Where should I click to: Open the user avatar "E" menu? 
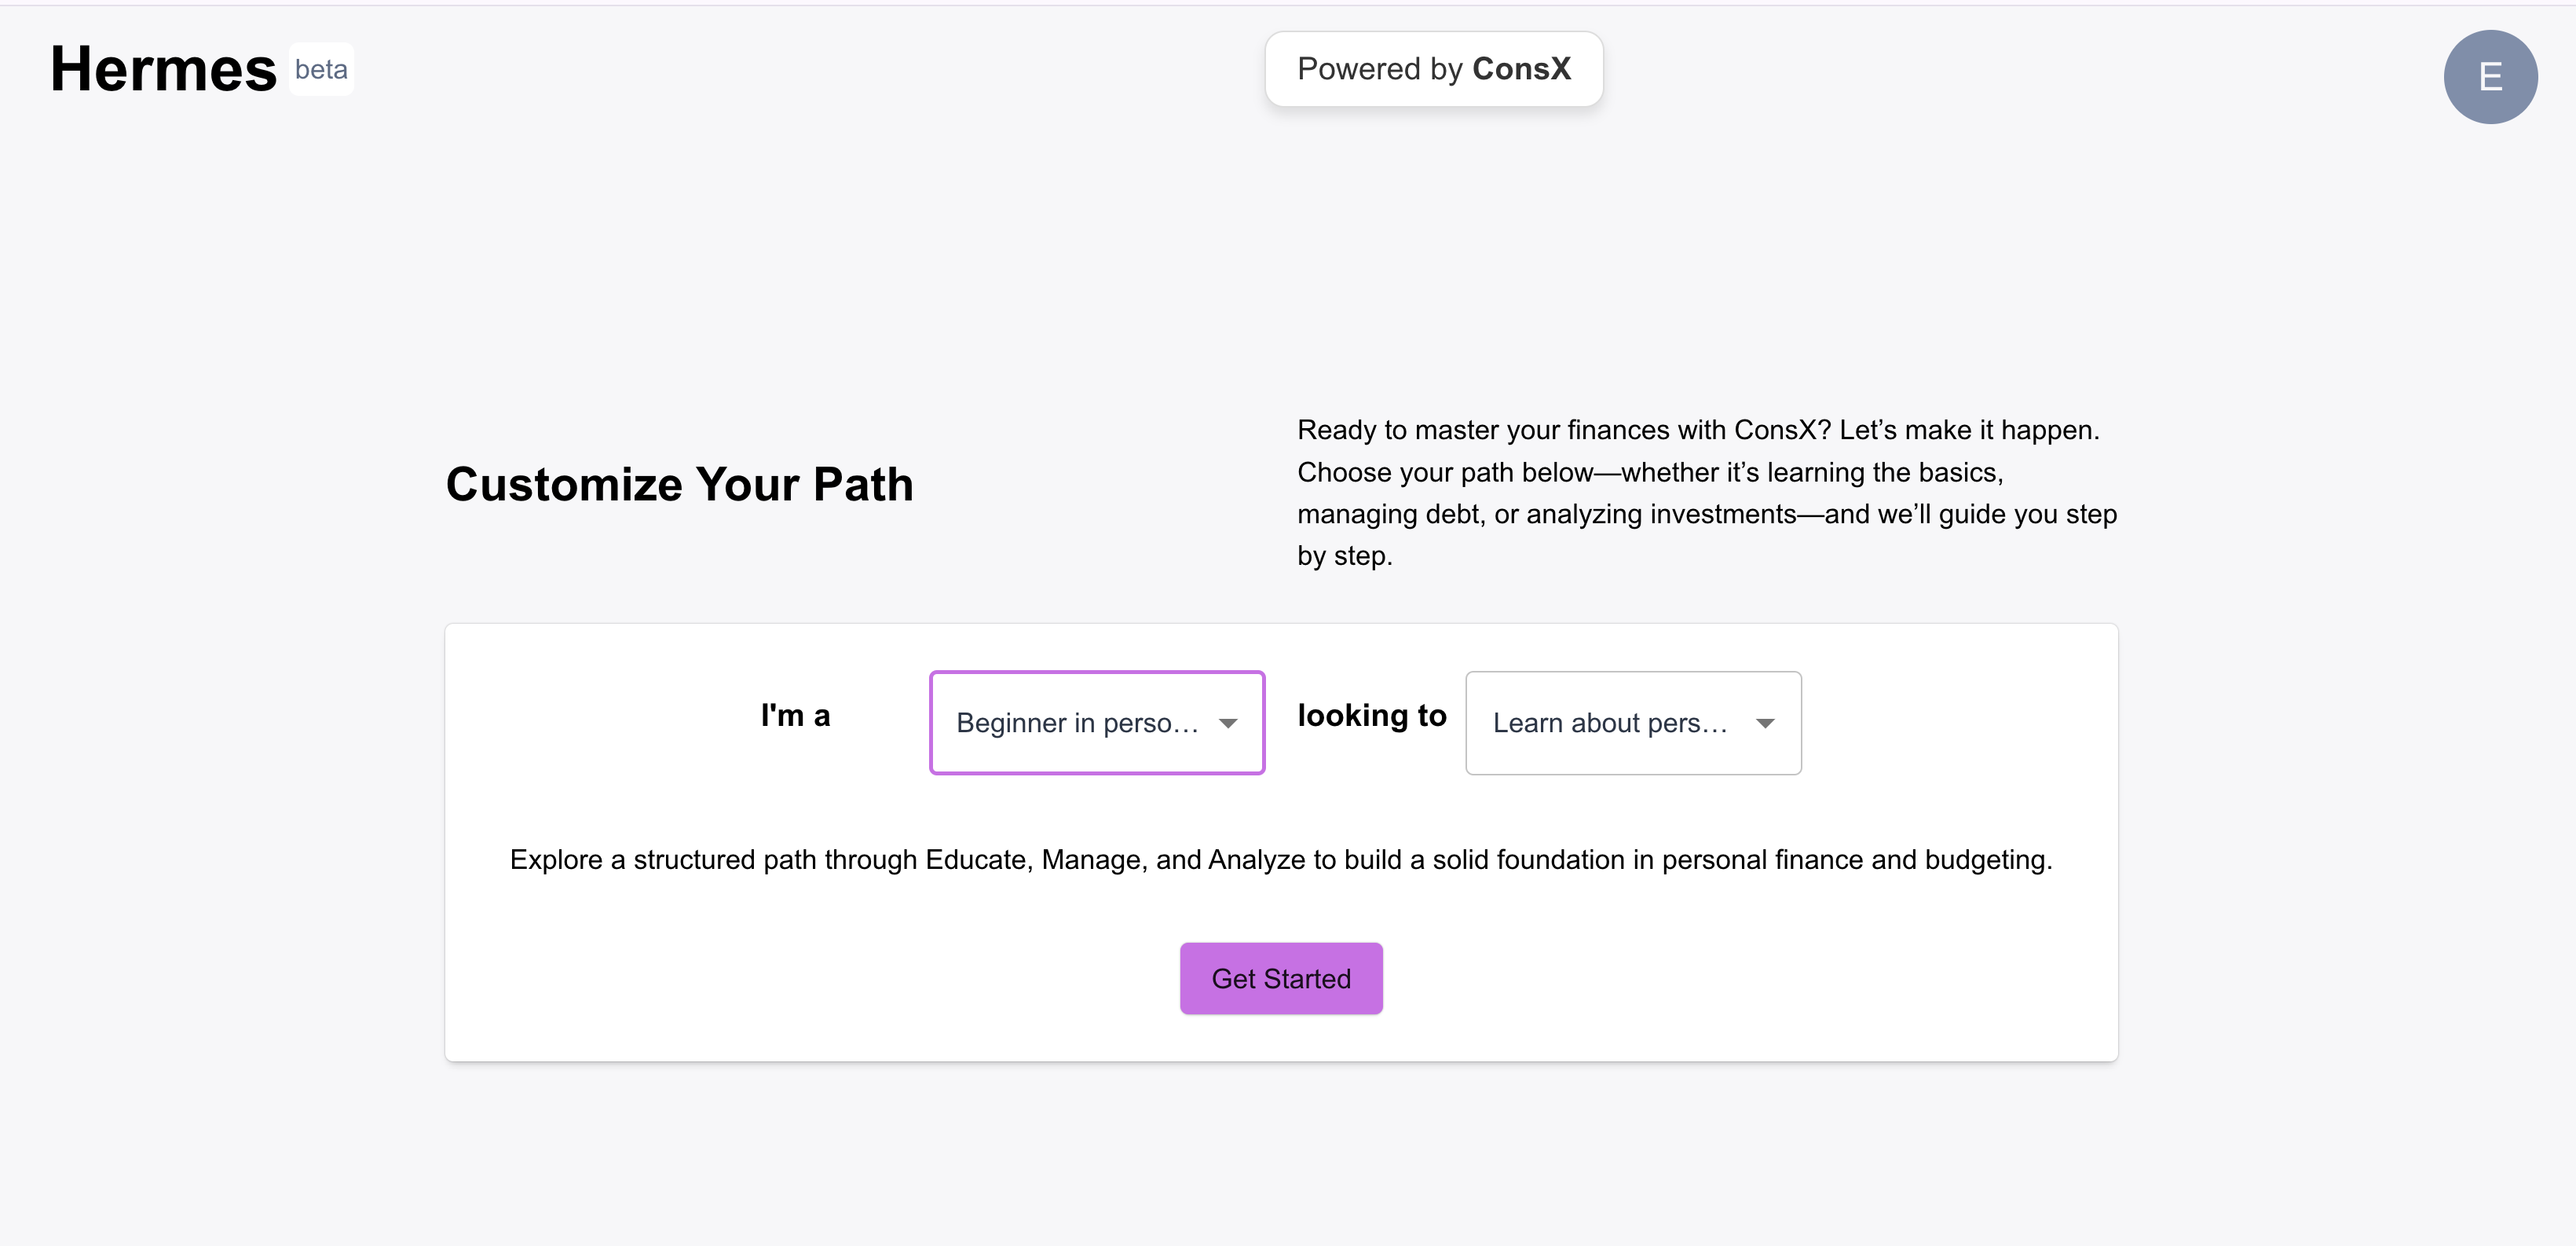2489,77
